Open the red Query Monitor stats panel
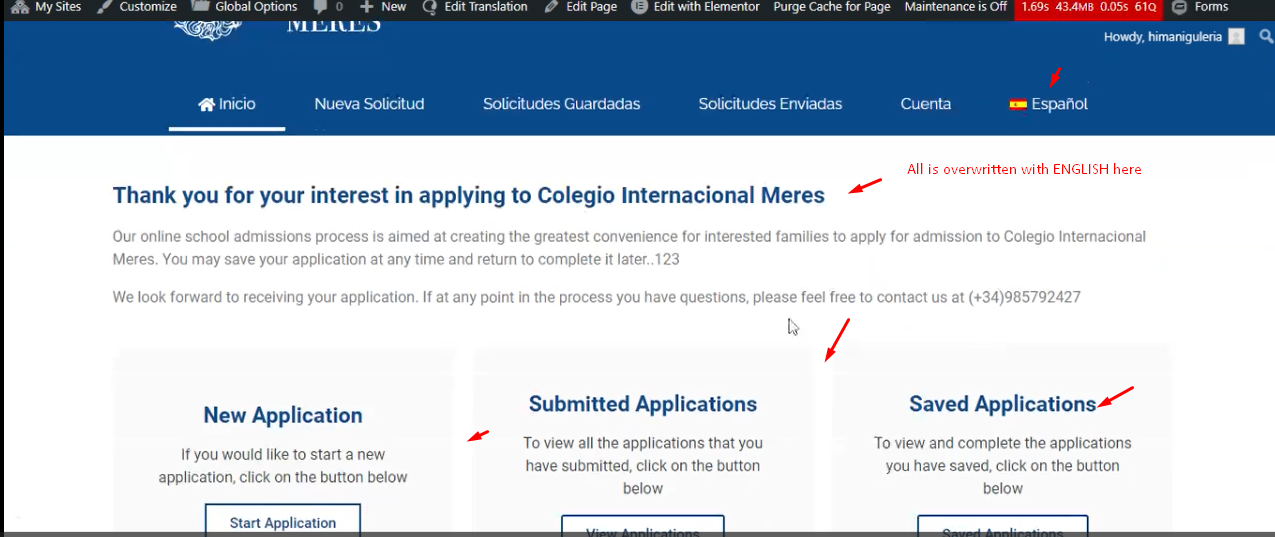The image size is (1275, 537). click(x=1088, y=8)
